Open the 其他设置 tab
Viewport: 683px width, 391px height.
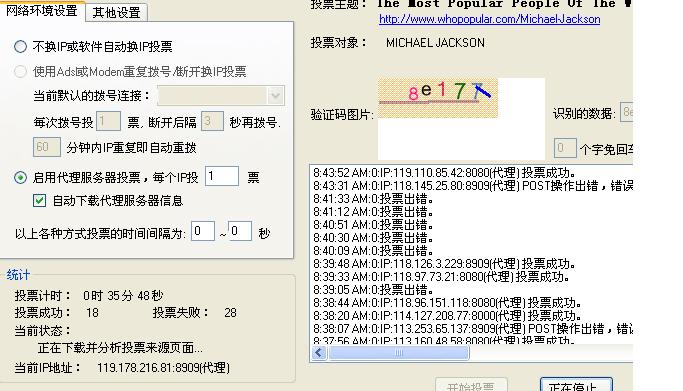point(116,12)
